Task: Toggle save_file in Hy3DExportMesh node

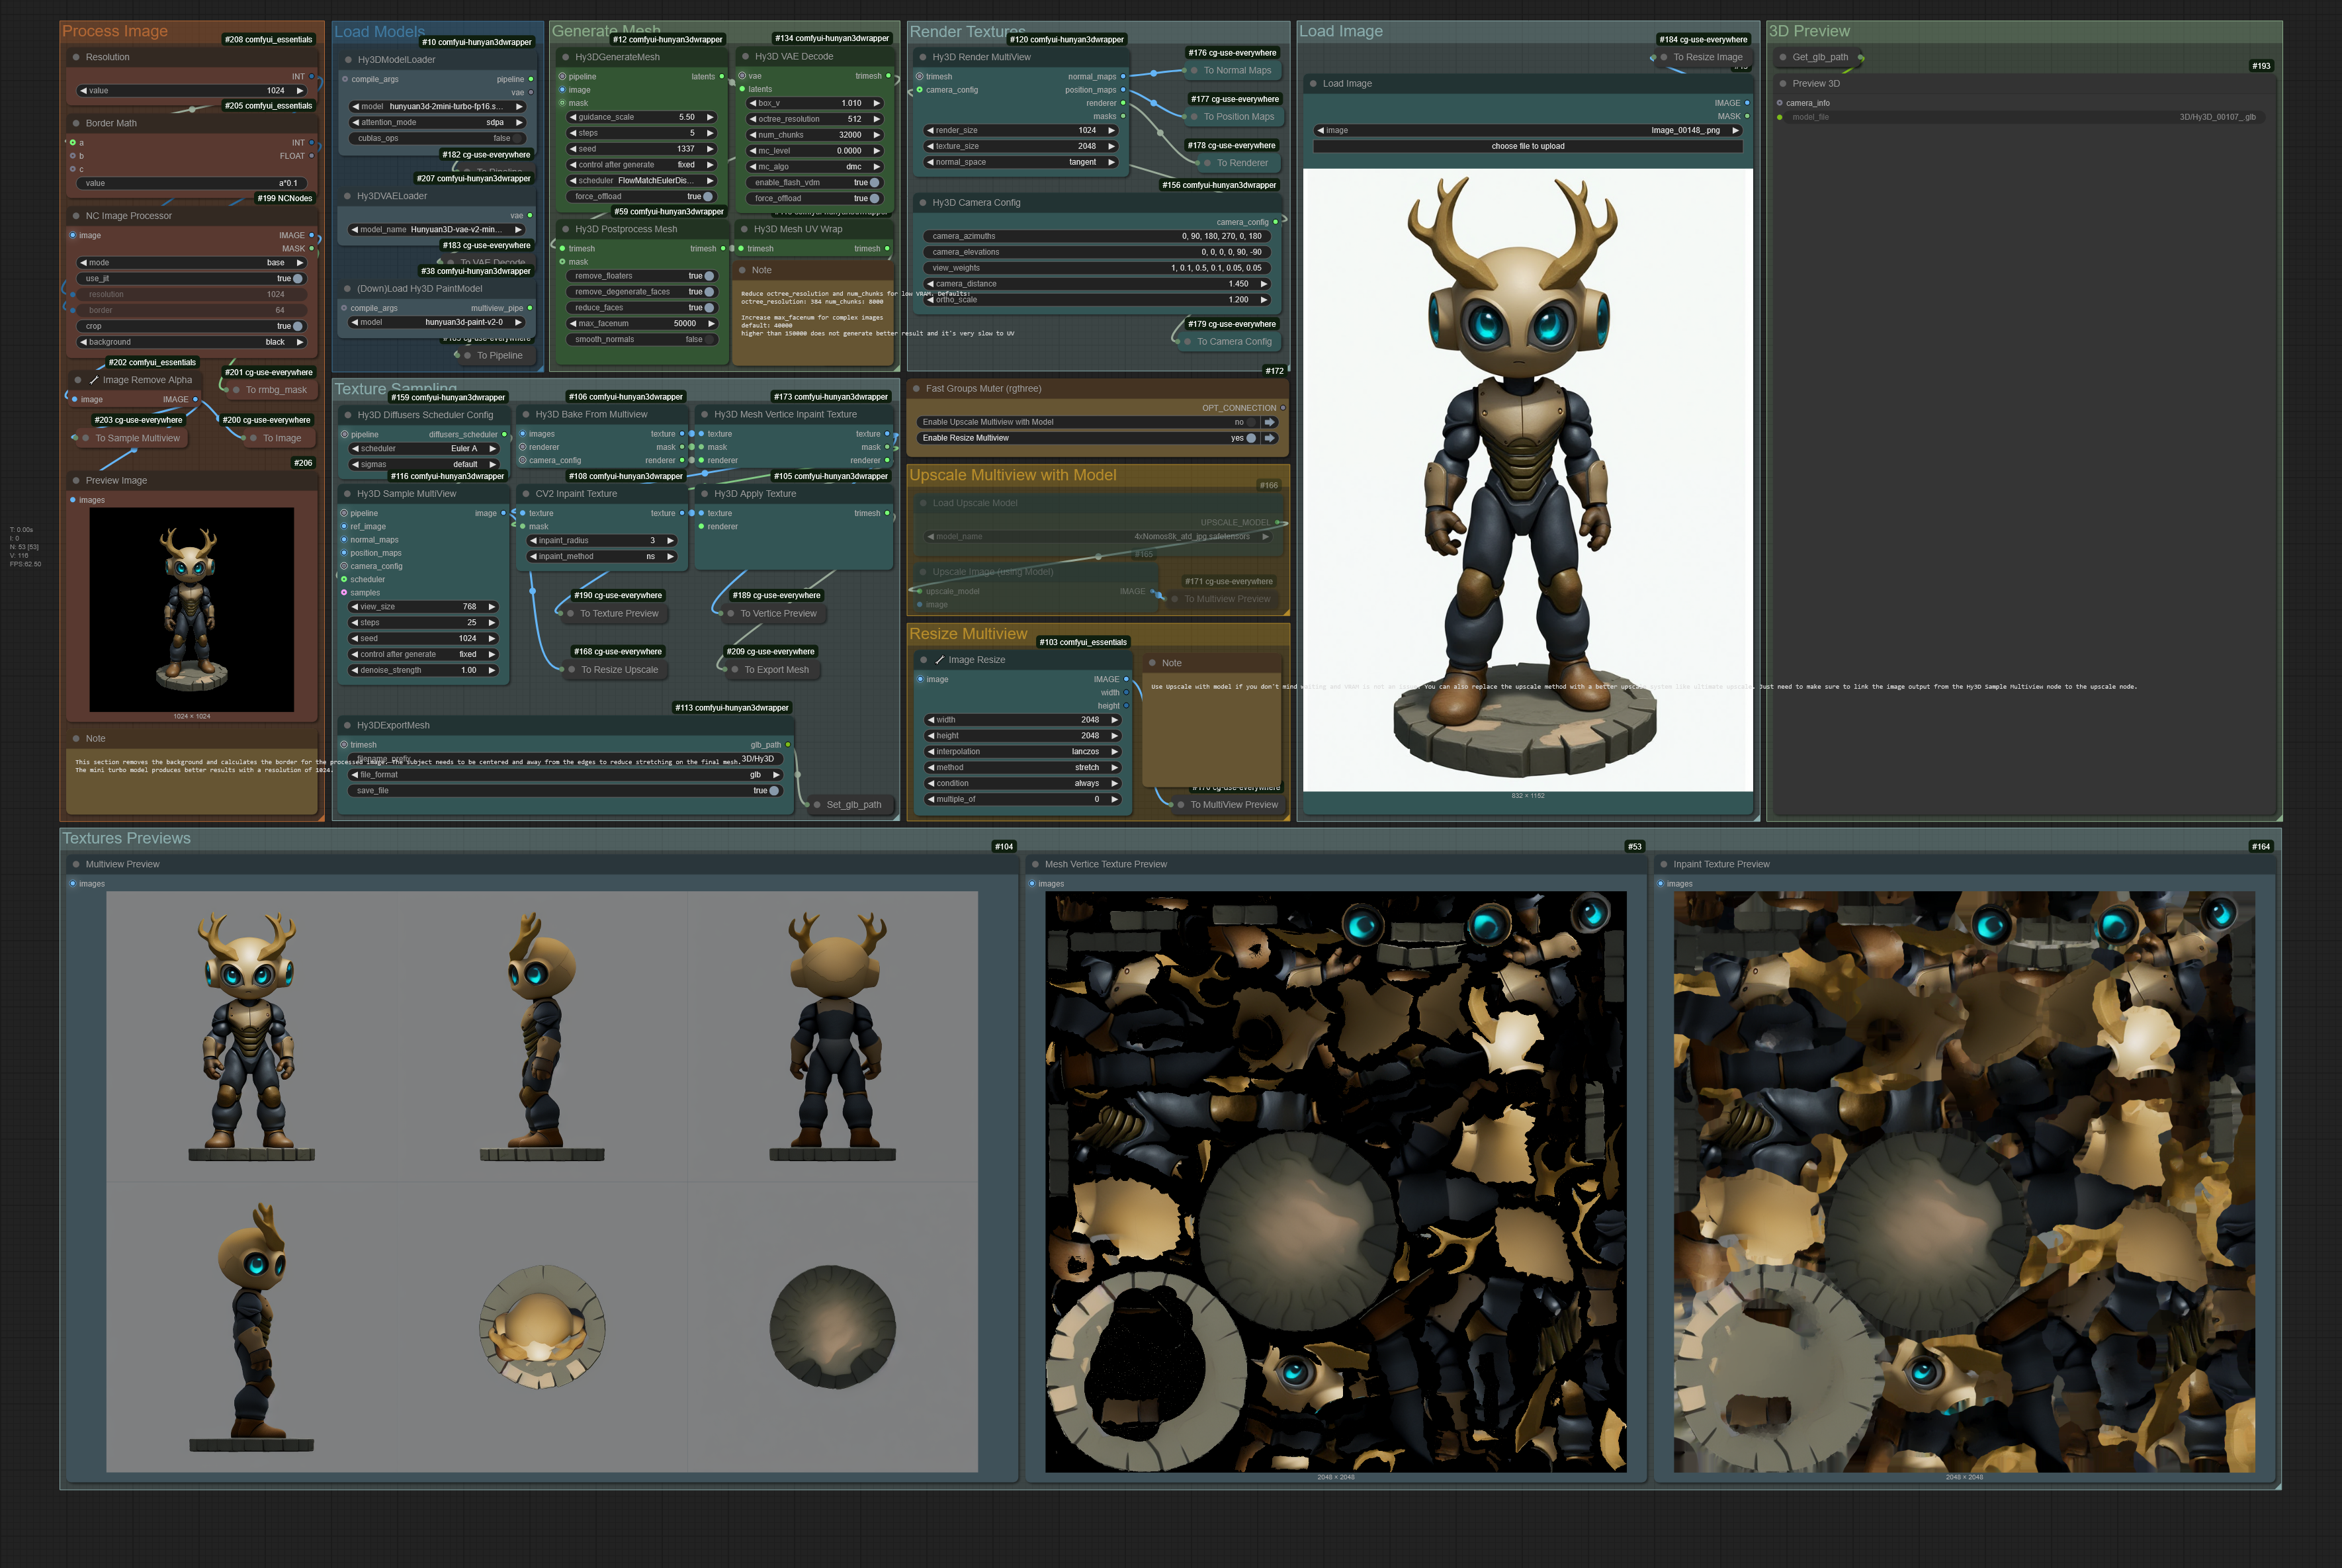Action: click(773, 791)
